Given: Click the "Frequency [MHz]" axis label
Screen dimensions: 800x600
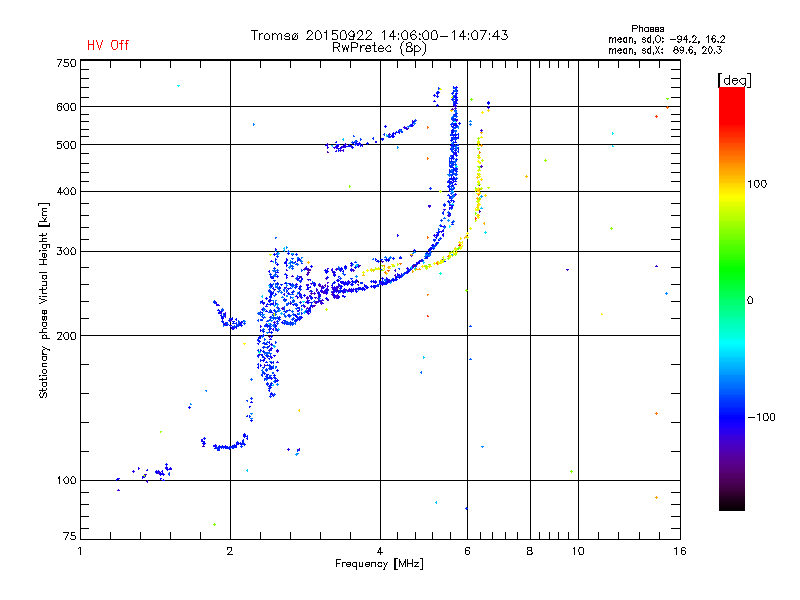Looking at the screenshot, I should coord(379,564).
